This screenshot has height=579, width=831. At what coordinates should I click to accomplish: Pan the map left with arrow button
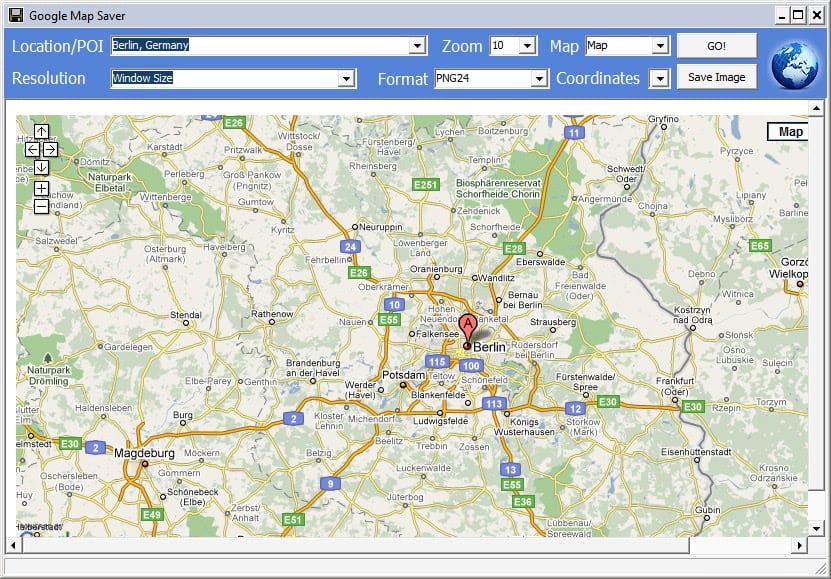(x=32, y=149)
